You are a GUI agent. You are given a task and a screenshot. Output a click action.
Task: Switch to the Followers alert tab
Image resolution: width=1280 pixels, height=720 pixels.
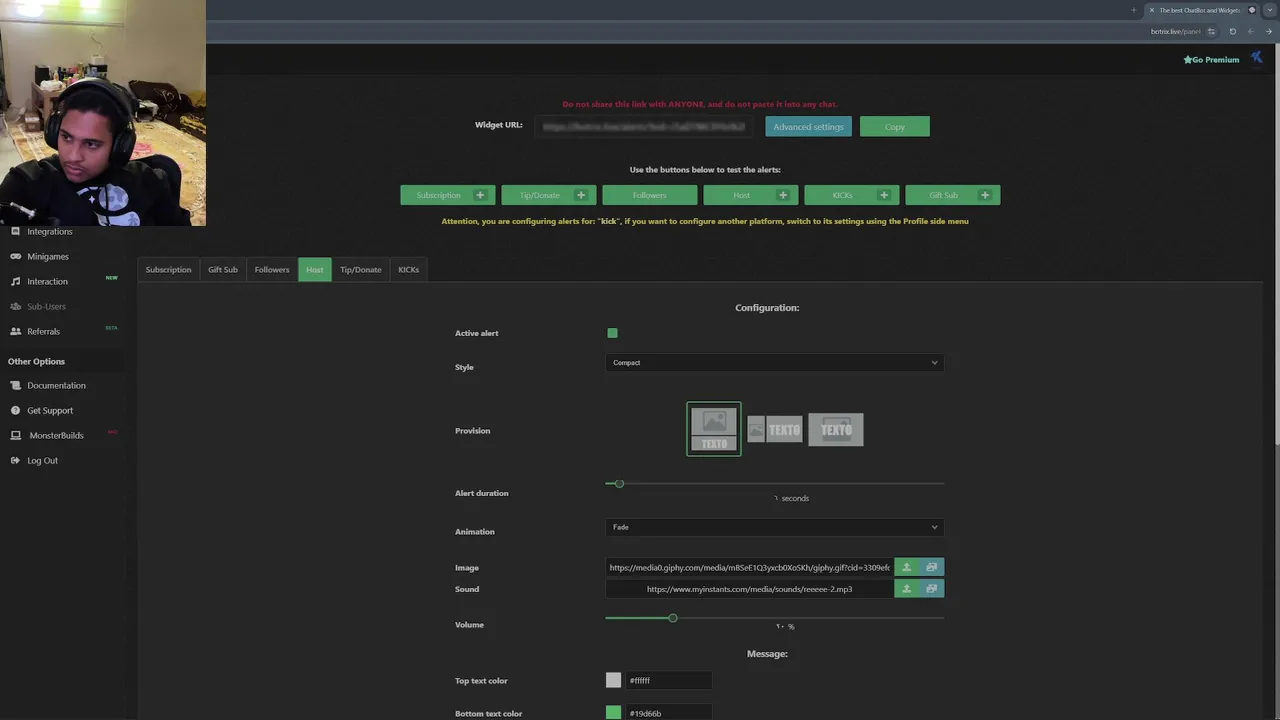[272, 269]
